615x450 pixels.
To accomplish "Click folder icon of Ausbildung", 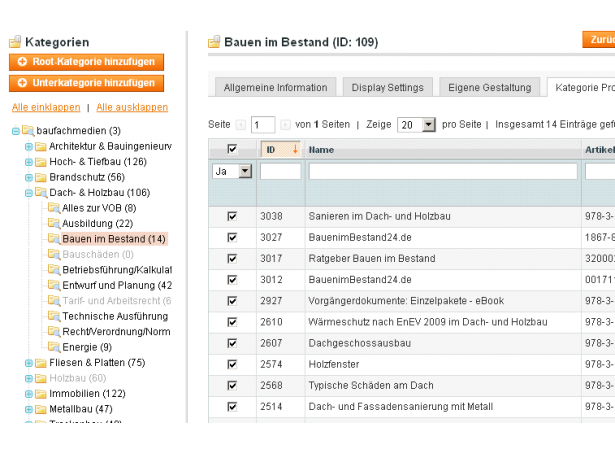I will 54,223.
